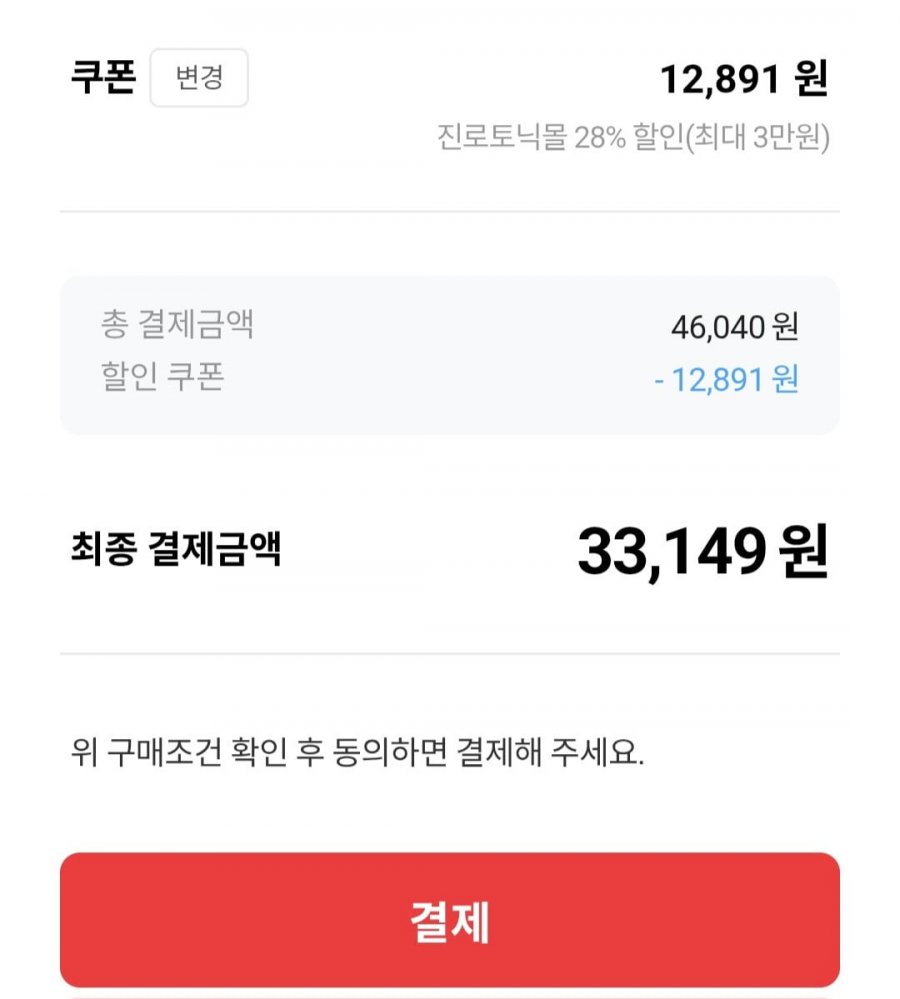Screen dimensions: 900x999
Task: Select the 33,149 final amount number
Action: click(x=671, y=551)
